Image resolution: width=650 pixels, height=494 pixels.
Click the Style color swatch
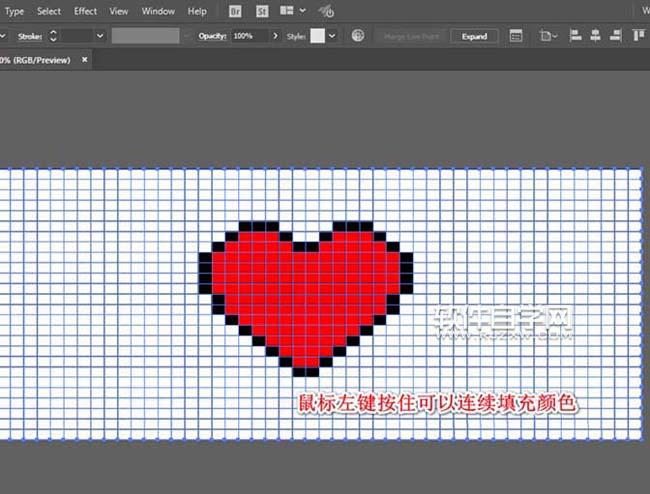tap(316, 35)
